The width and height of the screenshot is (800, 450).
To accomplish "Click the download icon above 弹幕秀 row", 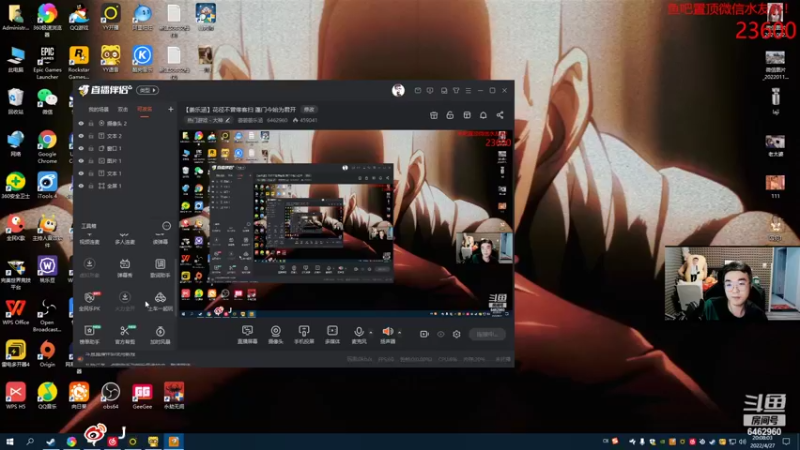I will tap(89, 264).
